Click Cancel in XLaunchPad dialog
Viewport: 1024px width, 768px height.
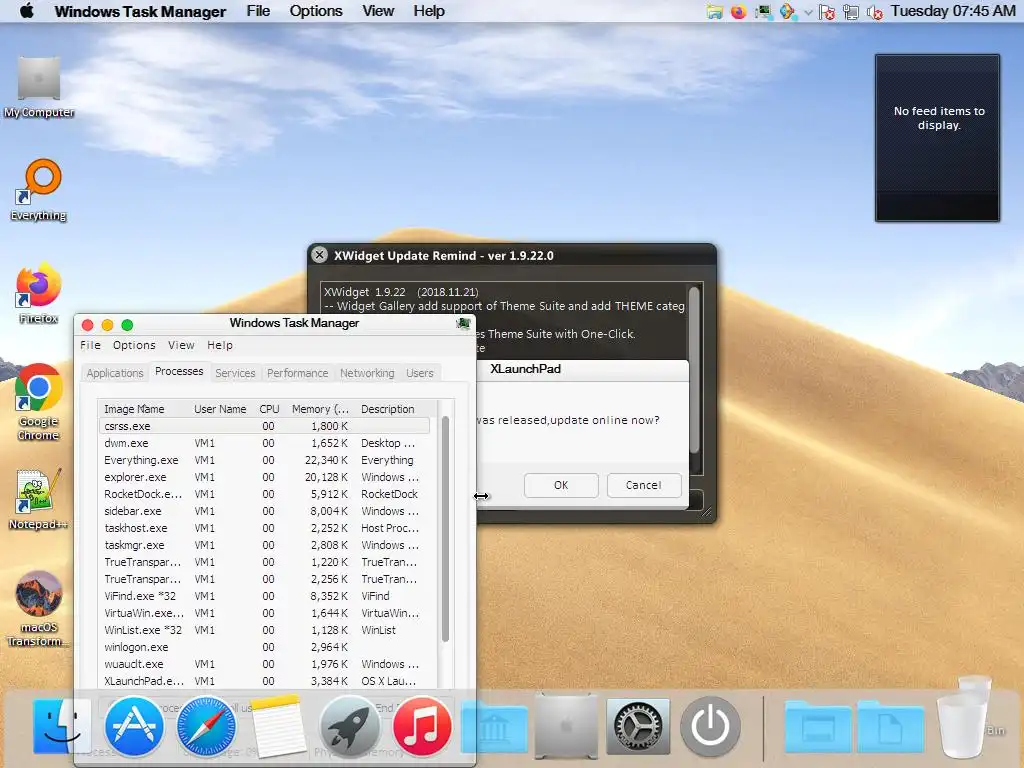[644, 485]
